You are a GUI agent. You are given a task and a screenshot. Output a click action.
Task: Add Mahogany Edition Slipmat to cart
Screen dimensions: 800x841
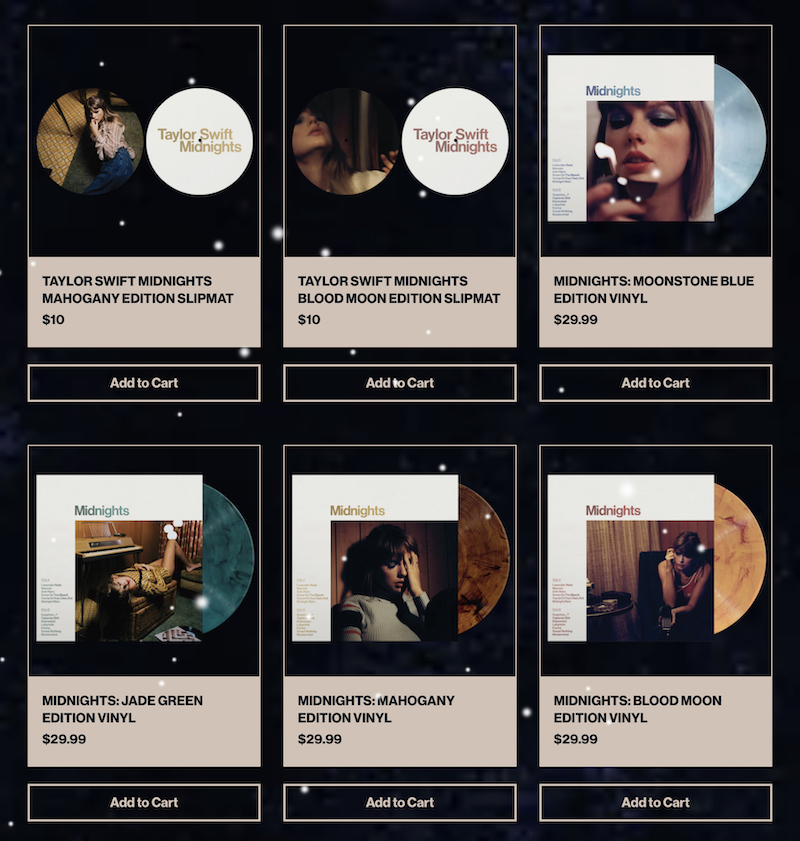click(144, 383)
